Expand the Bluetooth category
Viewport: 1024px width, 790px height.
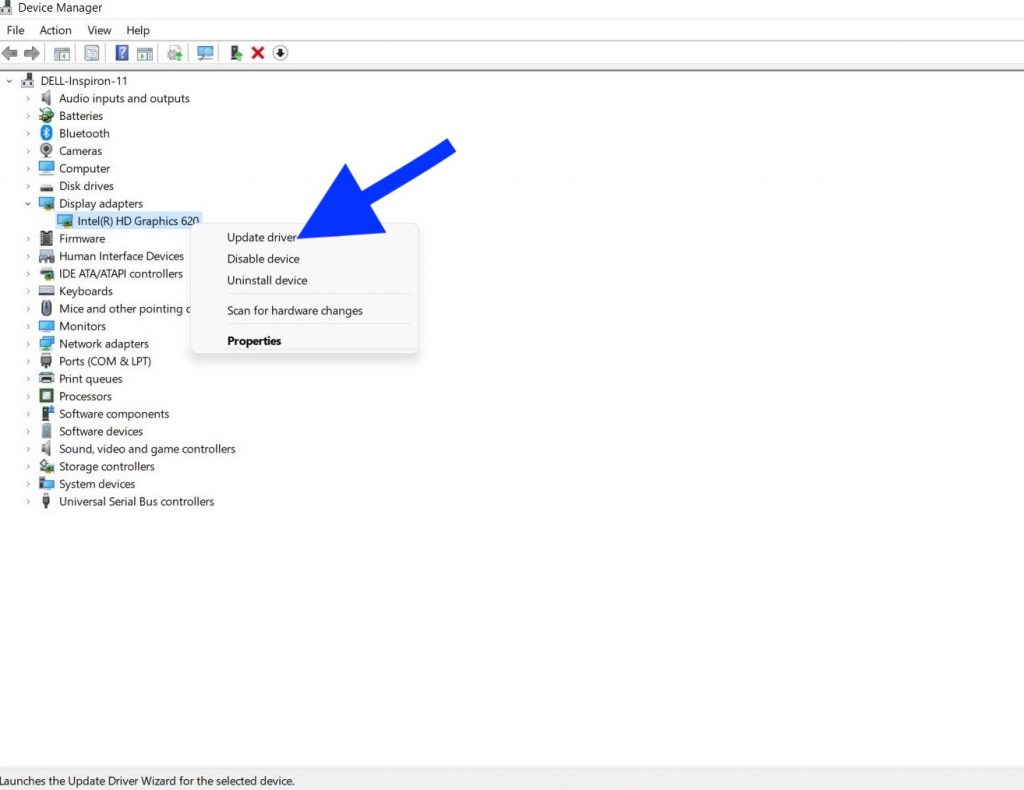[x=28, y=134]
